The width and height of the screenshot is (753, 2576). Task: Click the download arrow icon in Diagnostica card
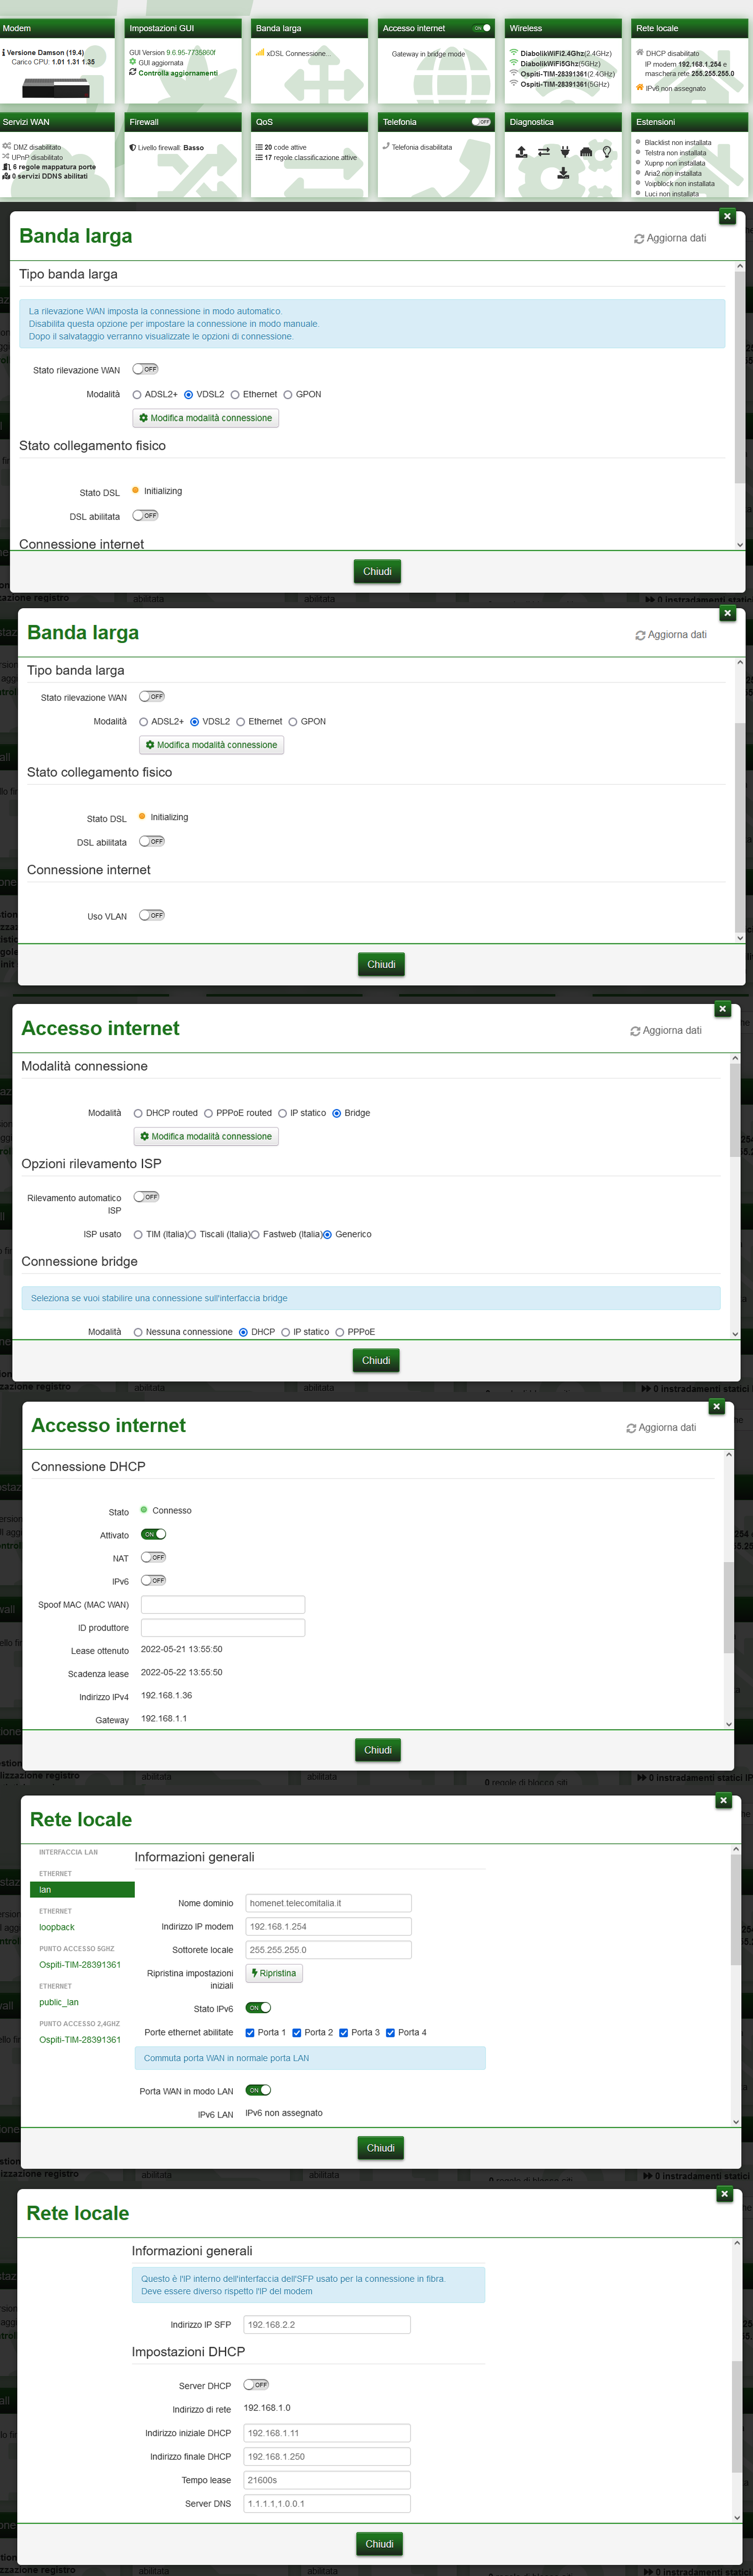click(563, 173)
